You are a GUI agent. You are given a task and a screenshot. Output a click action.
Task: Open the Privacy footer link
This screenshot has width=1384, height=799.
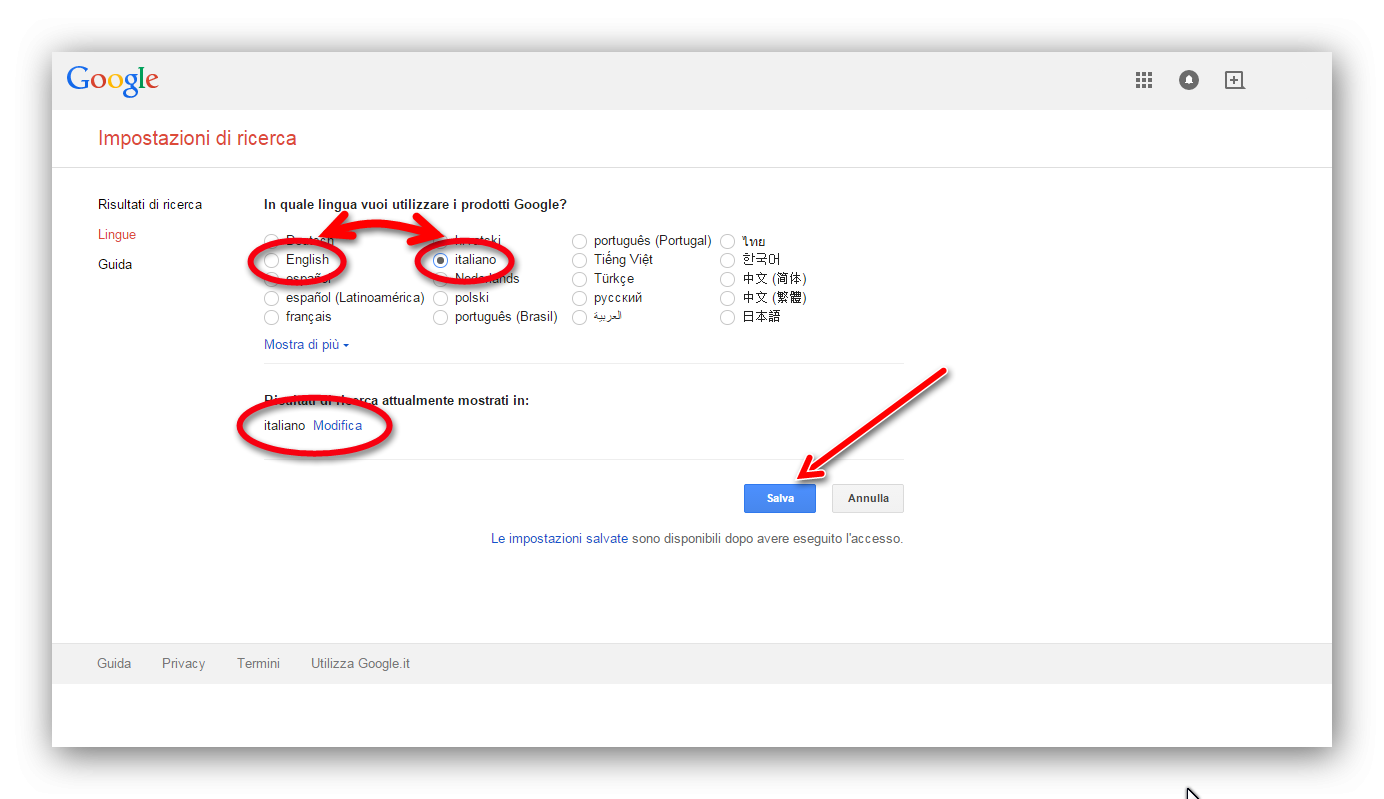pos(184,664)
